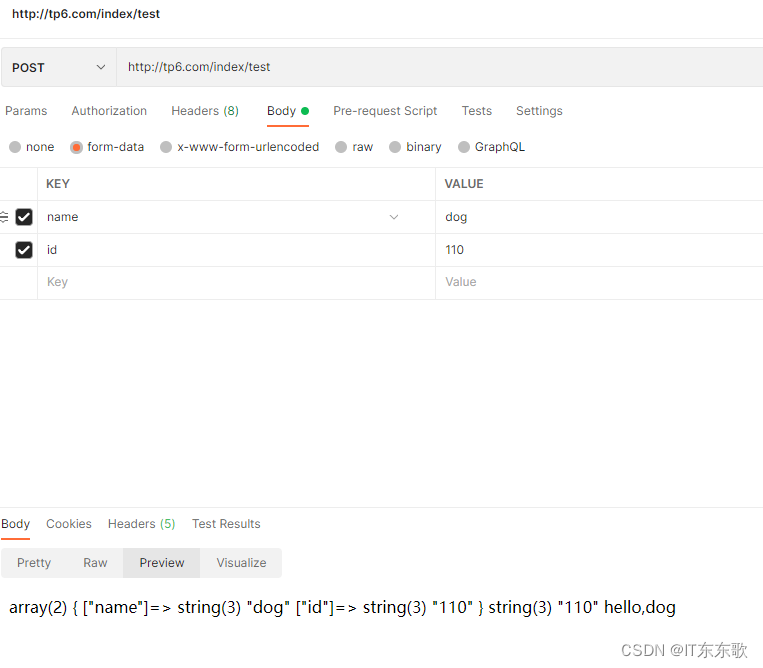The width and height of the screenshot is (763, 668).
Task: Click the id key cell
Action: point(236,250)
